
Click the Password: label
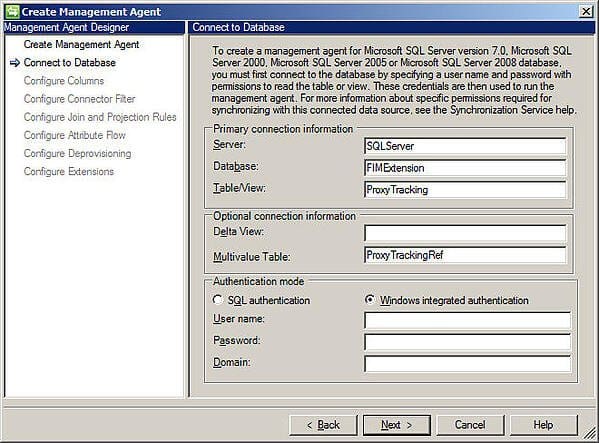click(236, 340)
